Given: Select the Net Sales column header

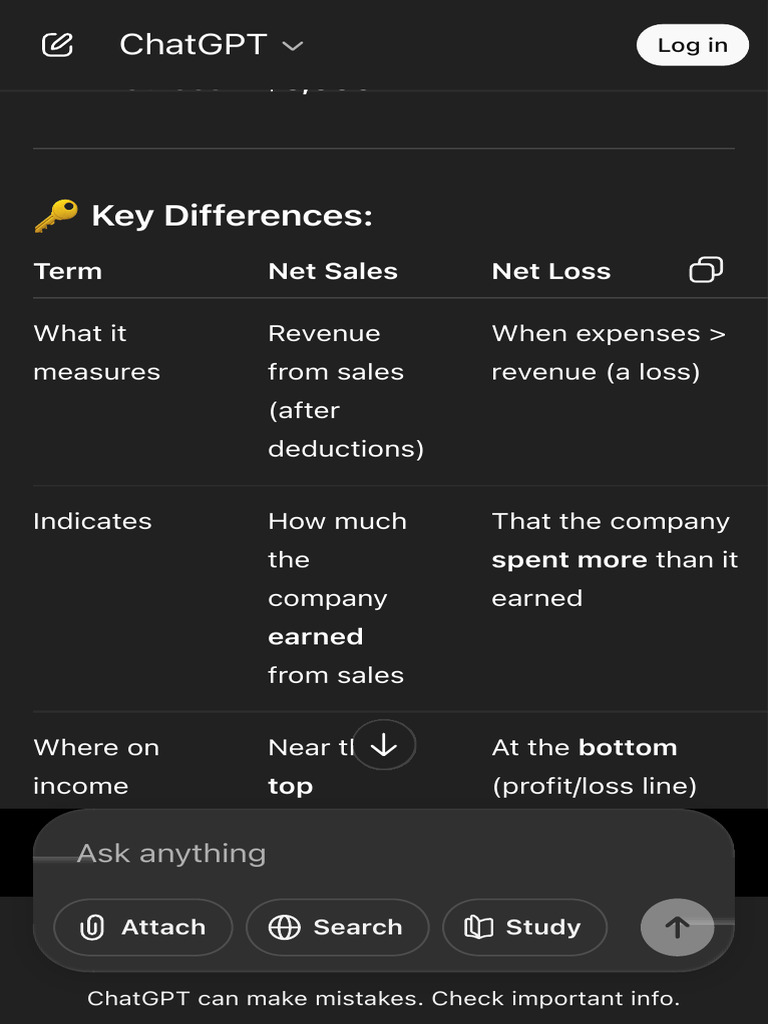Looking at the screenshot, I should 333,271.
